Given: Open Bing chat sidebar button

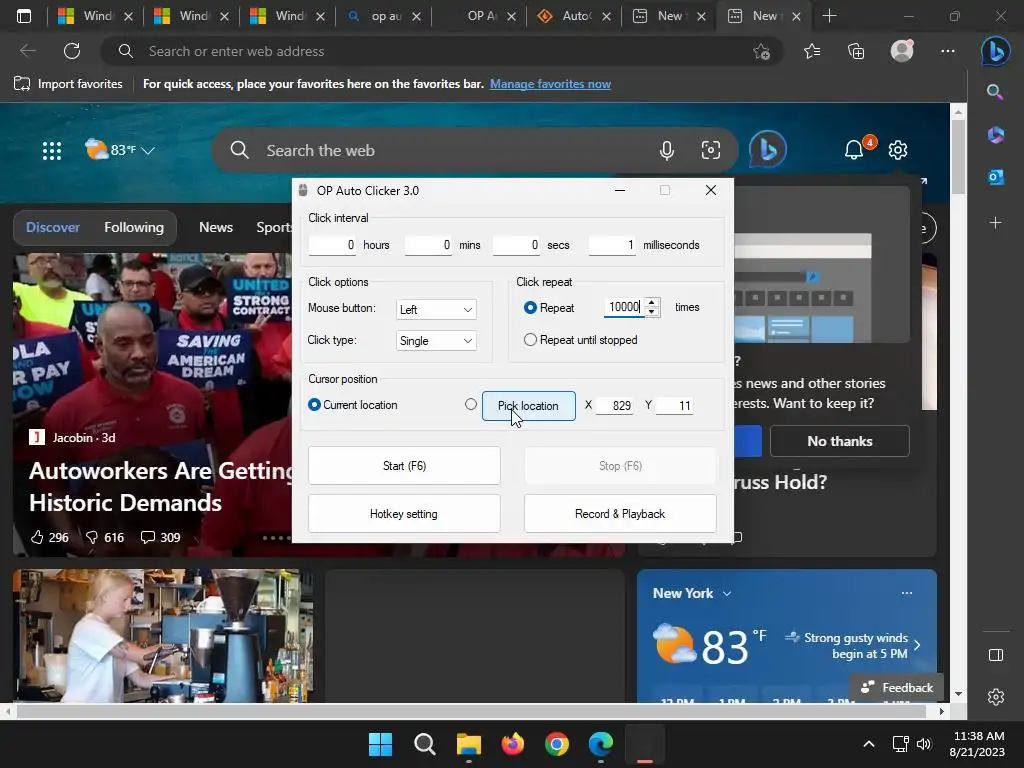Looking at the screenshot, I should click(x=995, y=51).
